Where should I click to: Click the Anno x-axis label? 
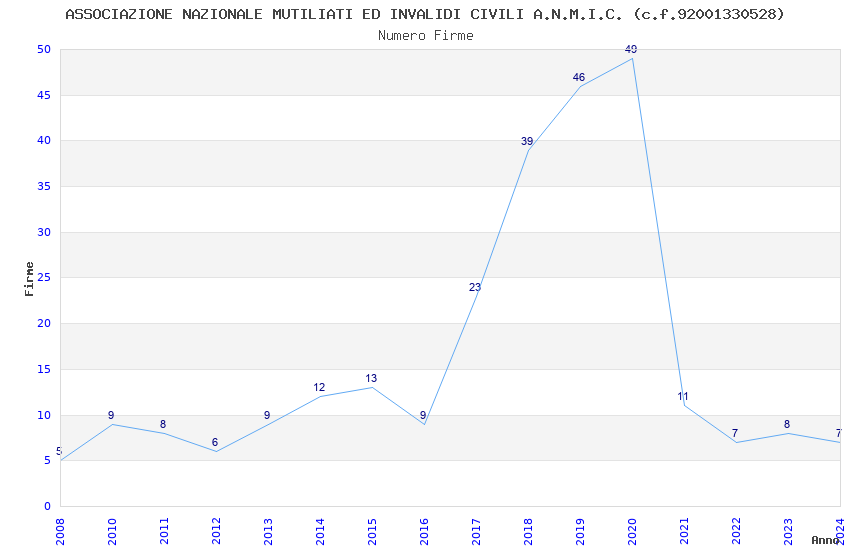825,540
